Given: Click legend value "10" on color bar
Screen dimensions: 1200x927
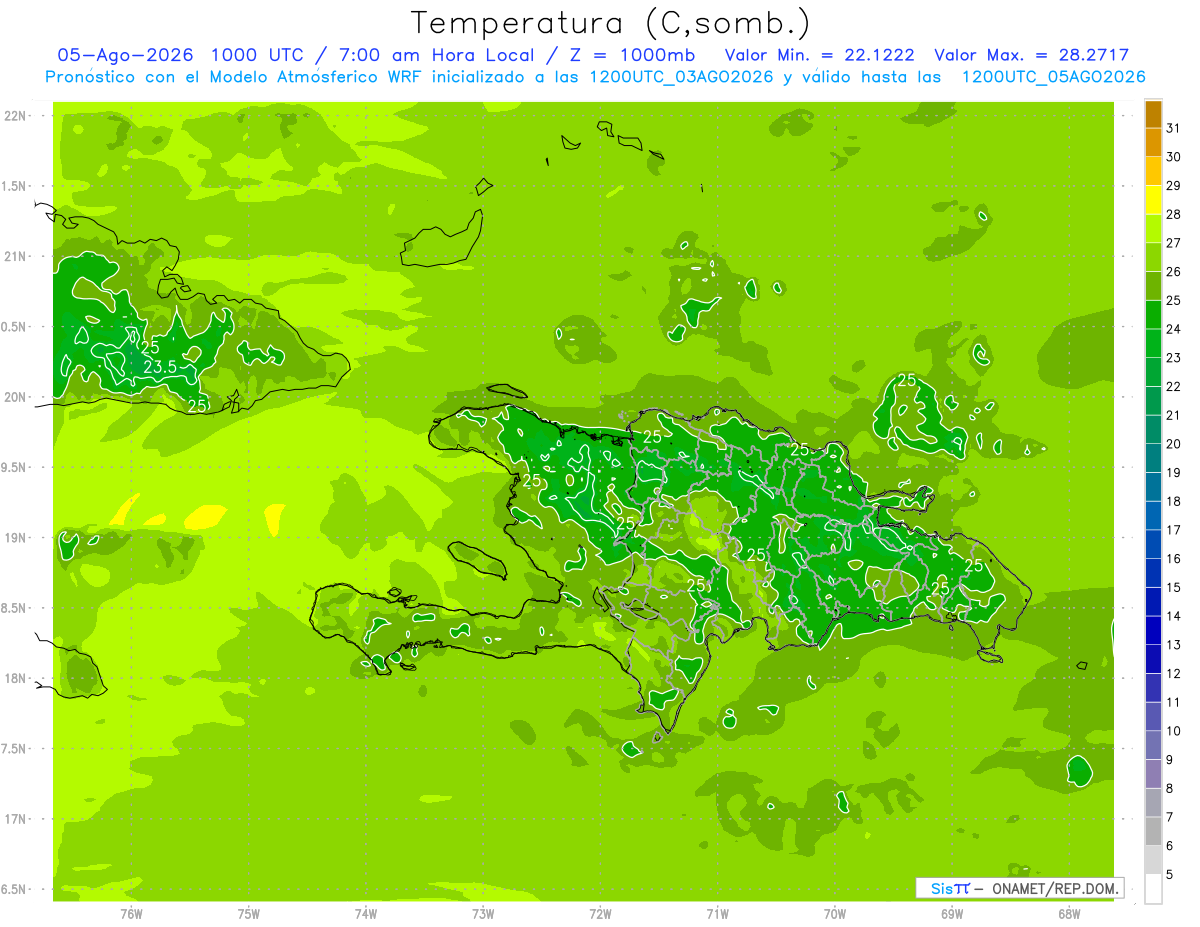Looking at the screenshot, I should coord(1173,731).
